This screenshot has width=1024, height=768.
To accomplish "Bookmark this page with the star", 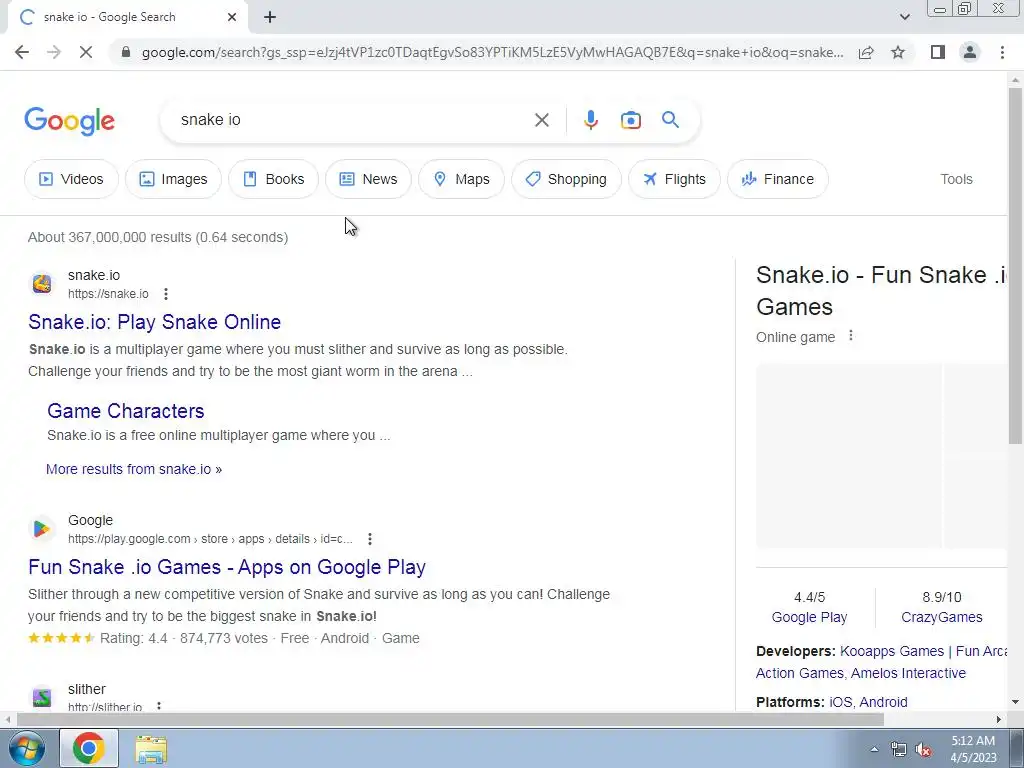I will 898,52.
